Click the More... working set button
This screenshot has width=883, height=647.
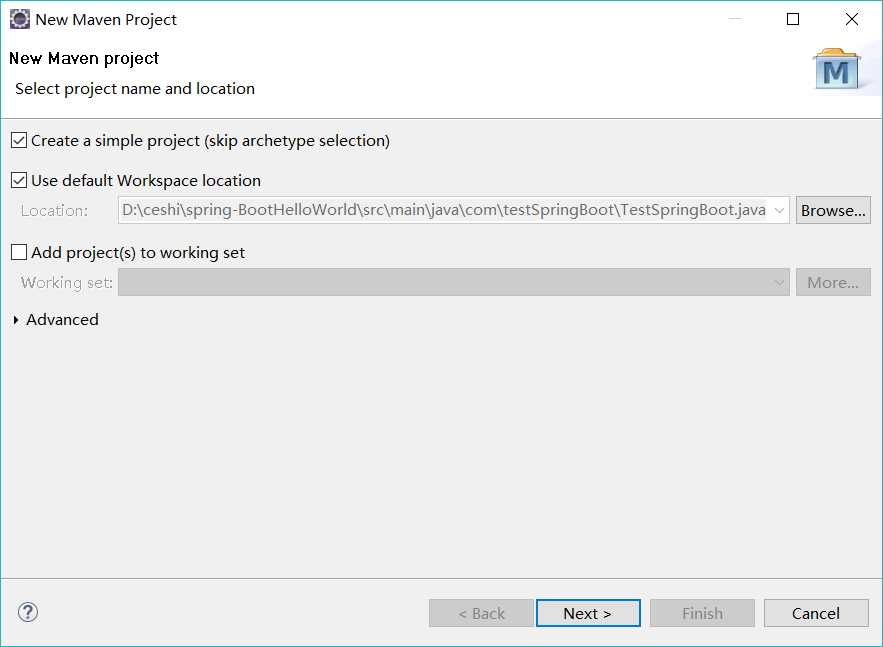(832, 283)
